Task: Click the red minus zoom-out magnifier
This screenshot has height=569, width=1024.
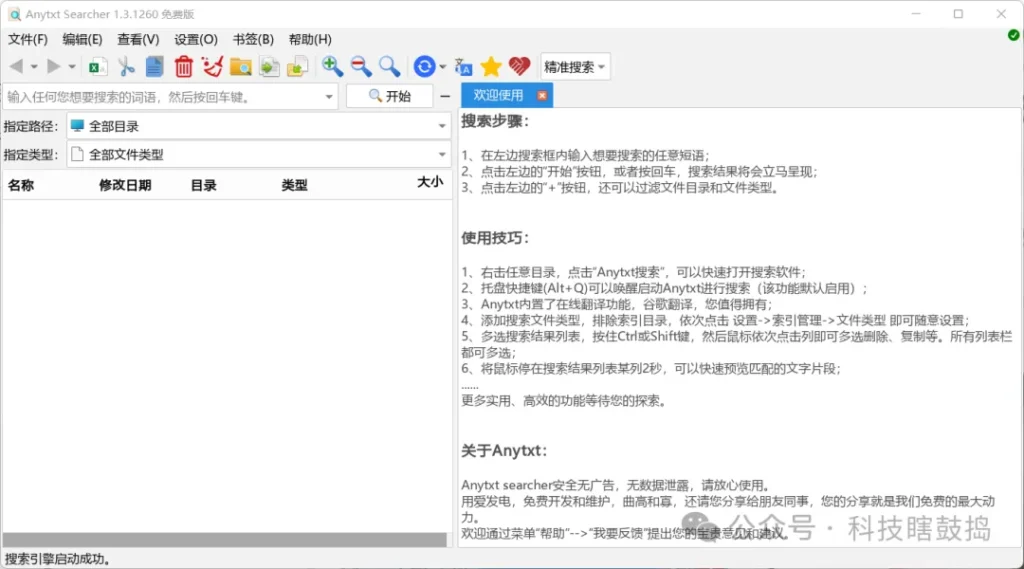Action: tap(360, 66)
